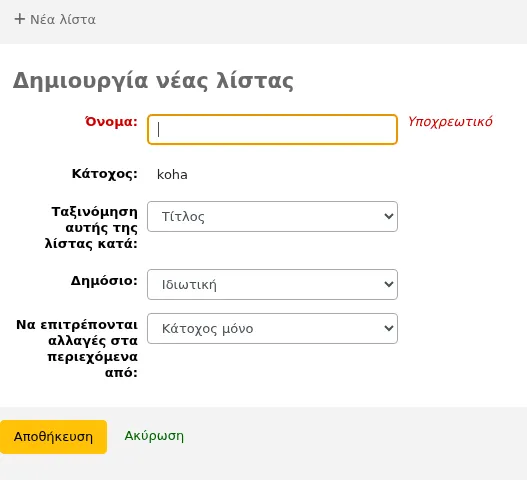Click the Δημόσιο label

tap(104, 280)
